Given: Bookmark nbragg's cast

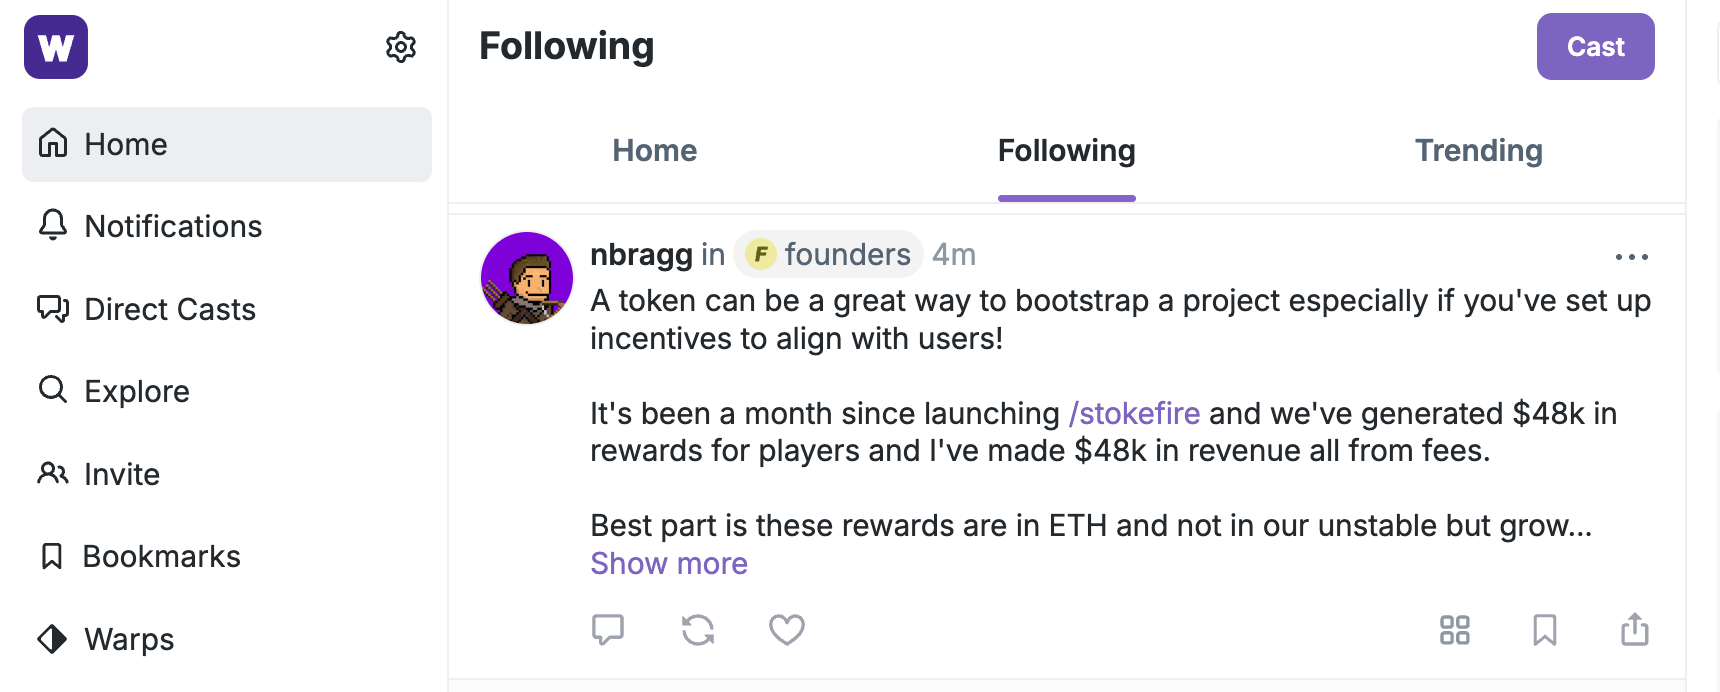Looking at the screenshot, I should coord(1545,629).
